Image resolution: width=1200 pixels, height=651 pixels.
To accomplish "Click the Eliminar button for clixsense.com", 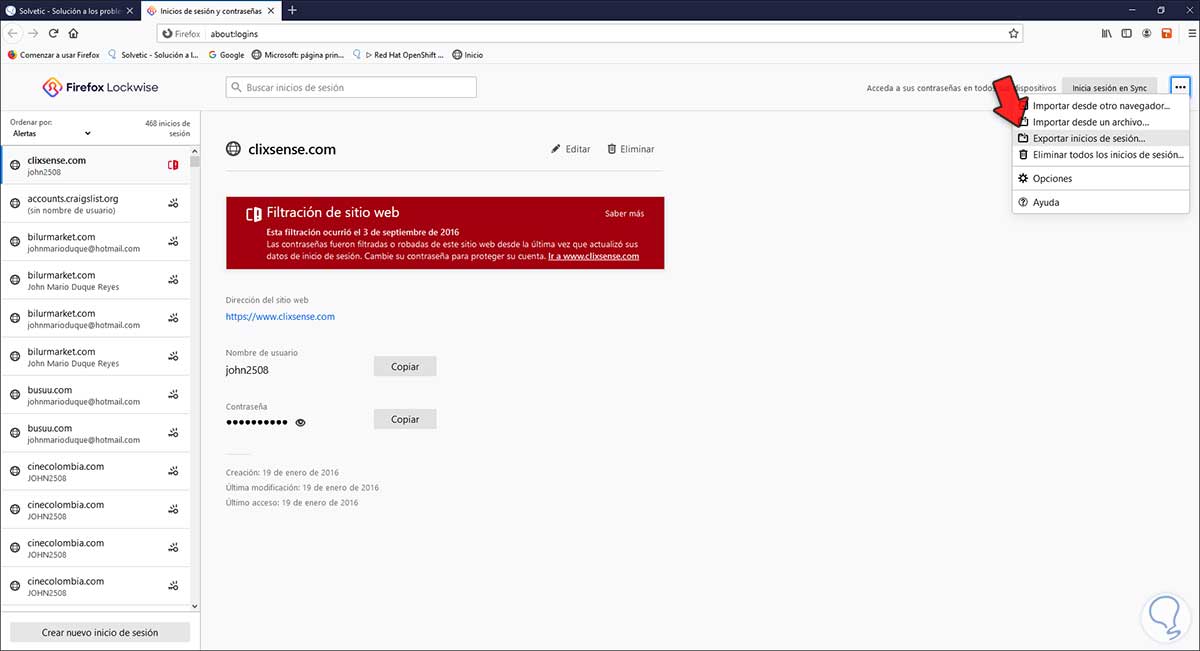I will click(x=631, y=149).
